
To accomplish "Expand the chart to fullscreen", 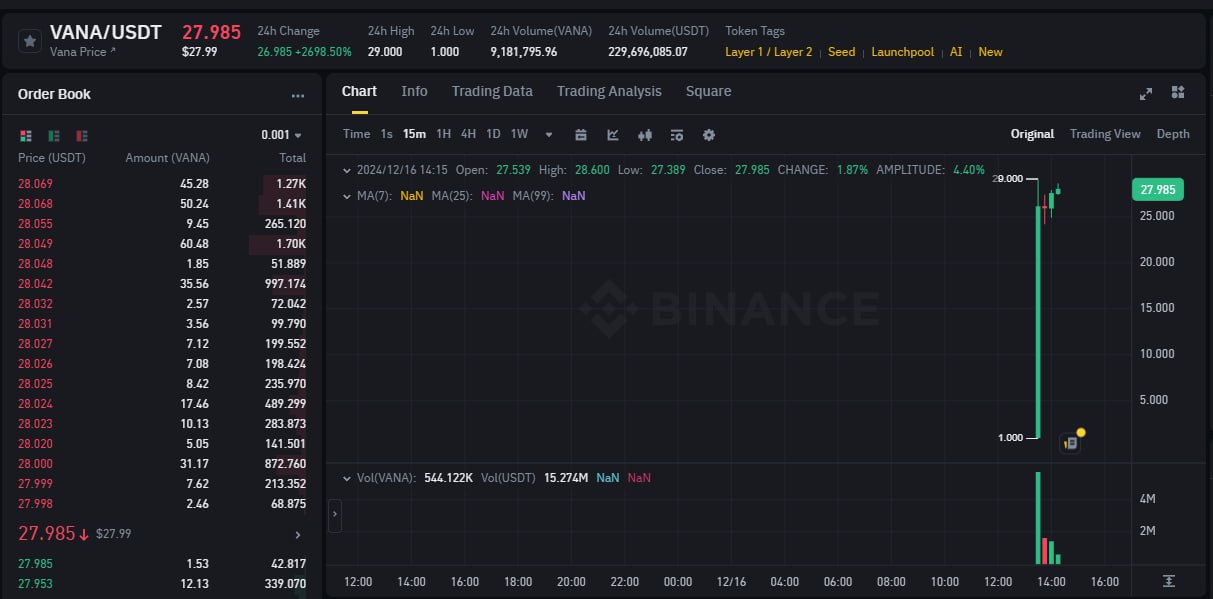I will pos(1146,93).
